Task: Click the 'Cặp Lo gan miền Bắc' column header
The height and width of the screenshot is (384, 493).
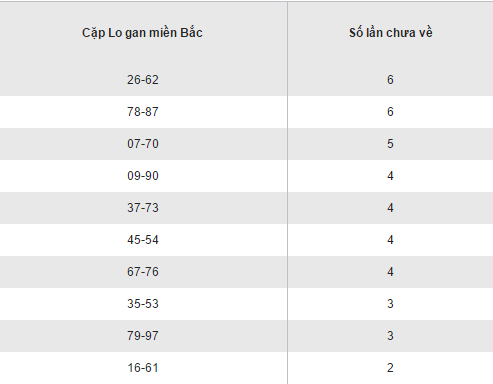Action: (142, 33)
